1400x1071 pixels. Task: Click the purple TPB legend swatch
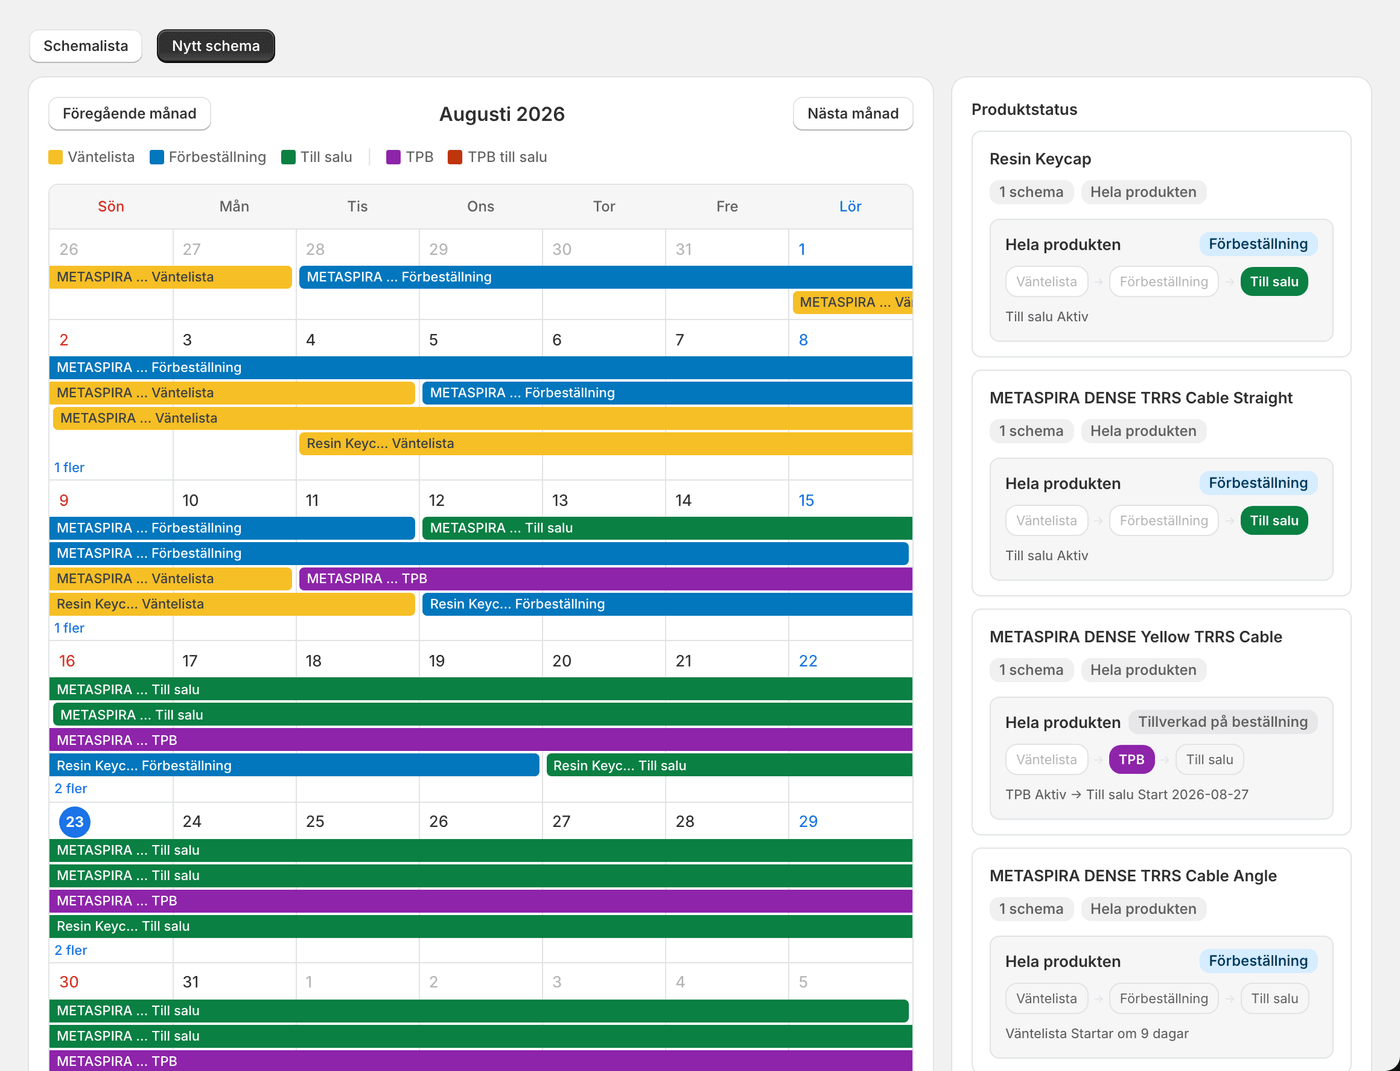pos(394,157)
